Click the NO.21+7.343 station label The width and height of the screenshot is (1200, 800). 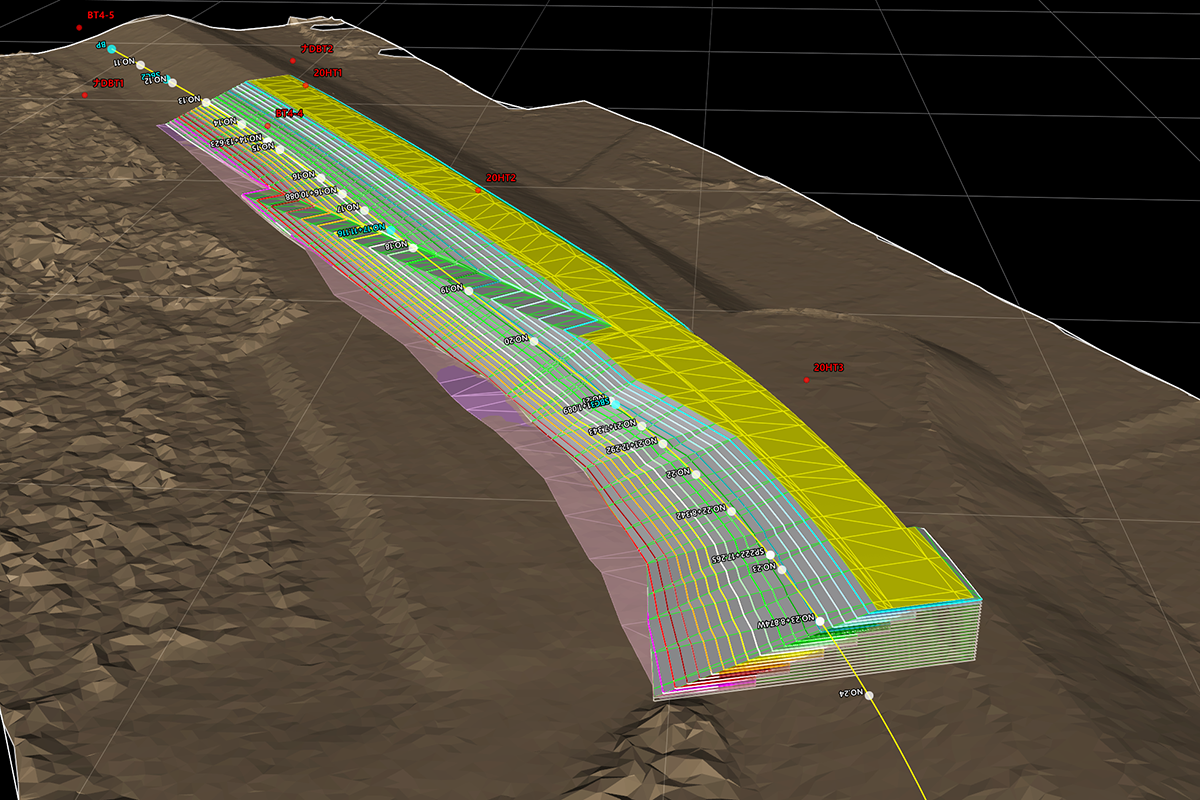[x=611, y=428]
